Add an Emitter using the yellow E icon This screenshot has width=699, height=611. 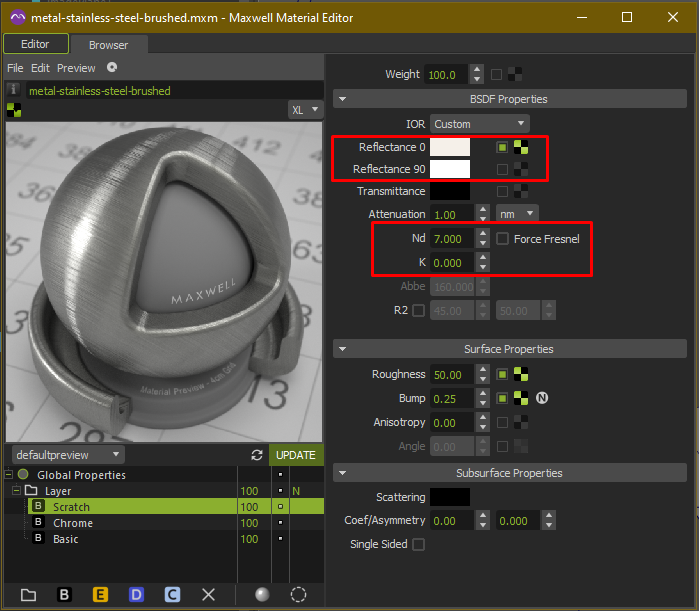(100, 594)
